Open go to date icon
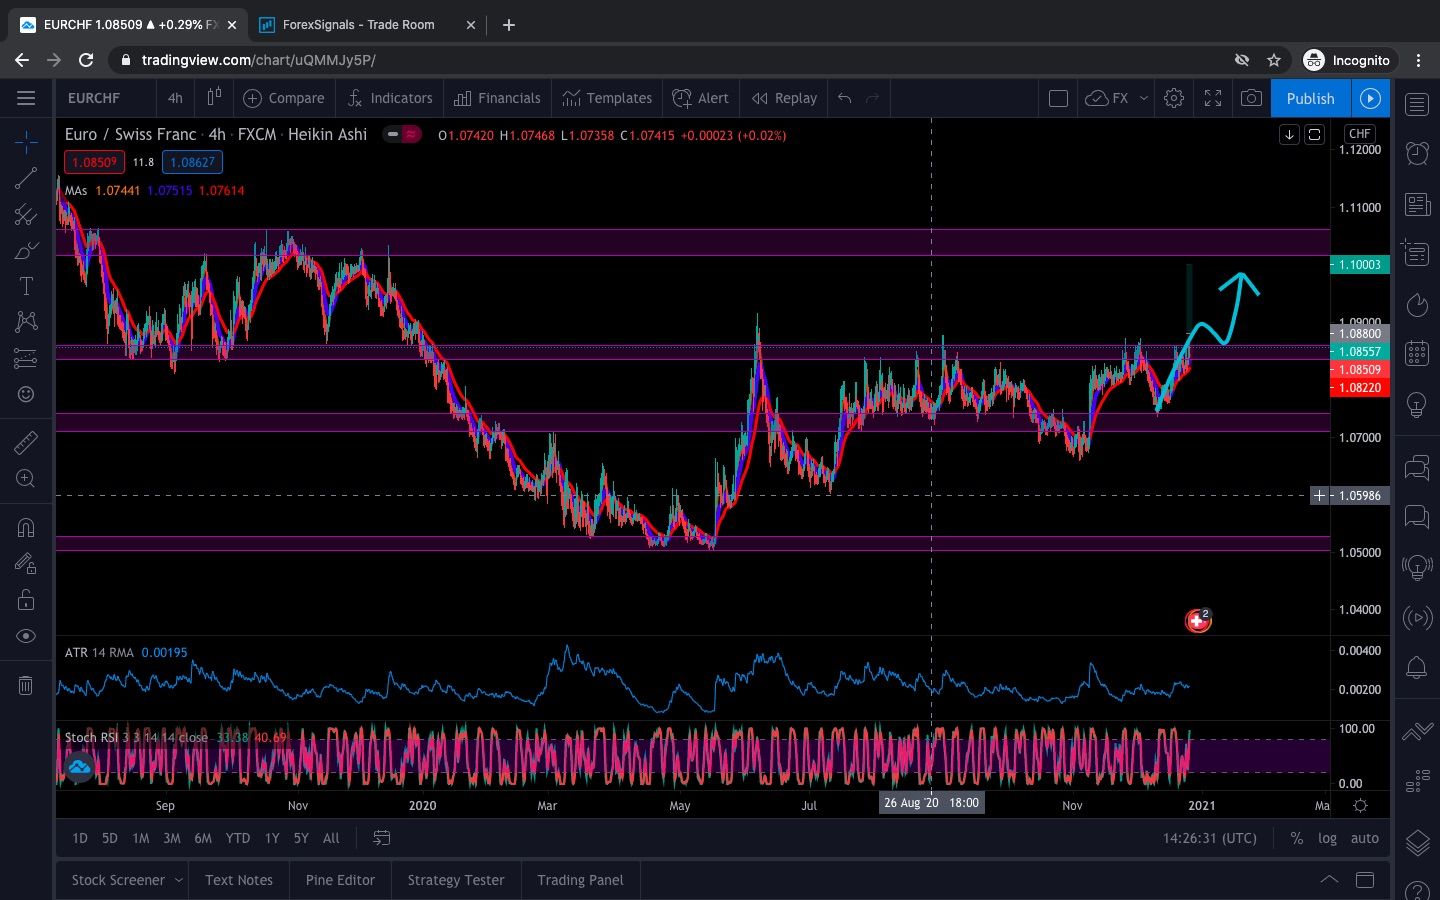 point(381,838)
